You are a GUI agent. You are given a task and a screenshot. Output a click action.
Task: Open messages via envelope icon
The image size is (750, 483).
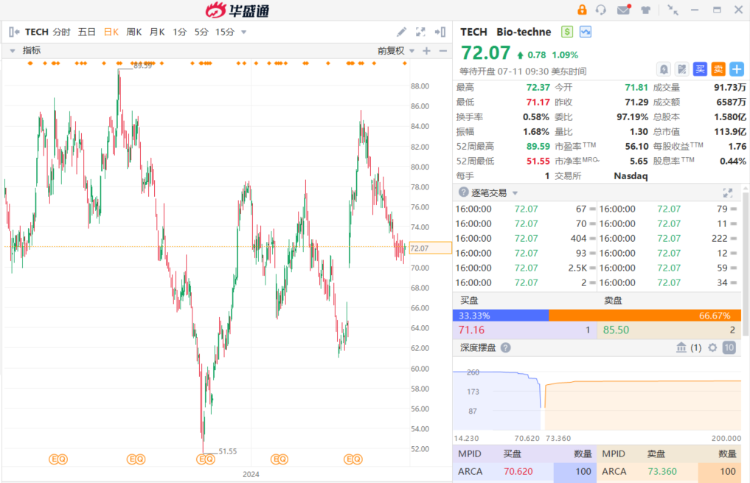(x=624, y=10)
